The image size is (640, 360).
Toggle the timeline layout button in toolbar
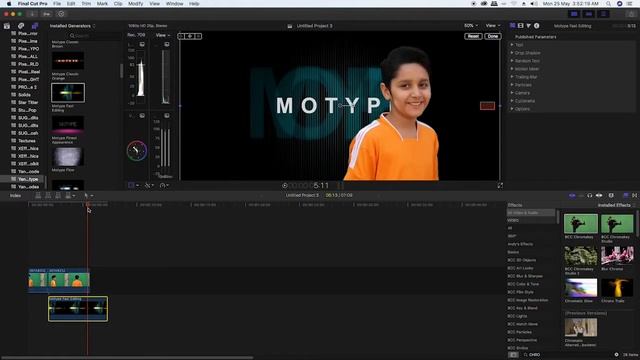click(589, 14)
